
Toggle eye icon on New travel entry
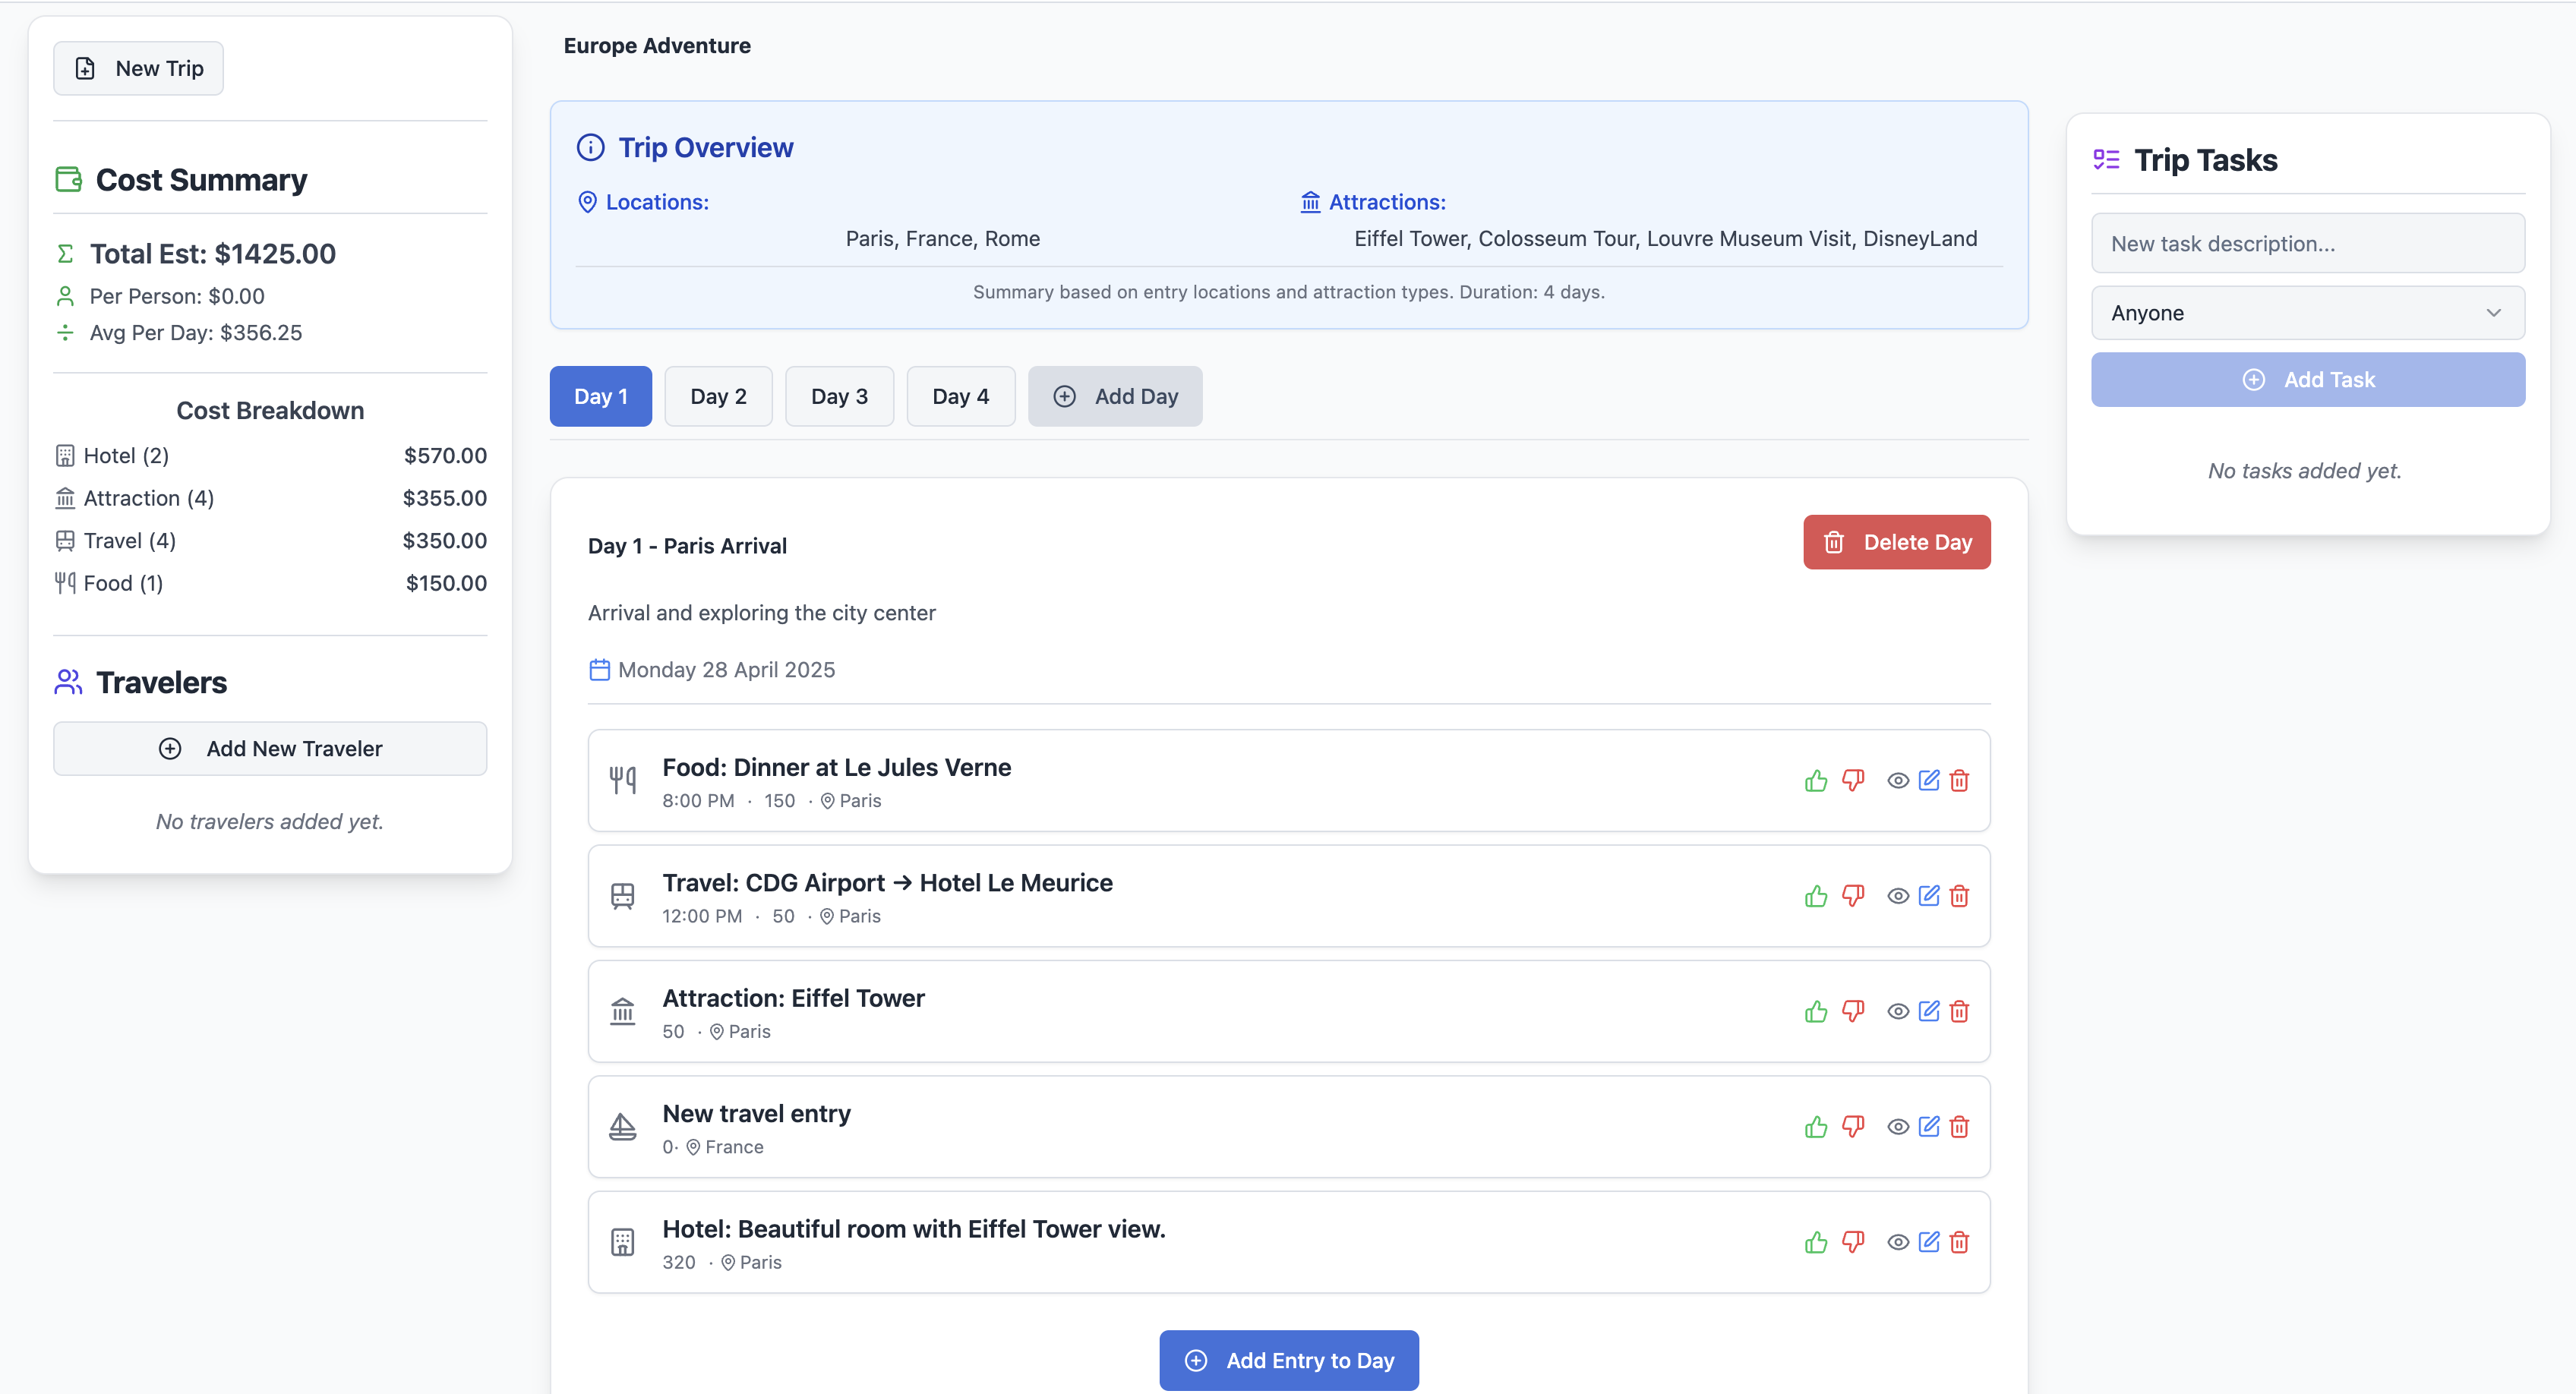1898,1127
